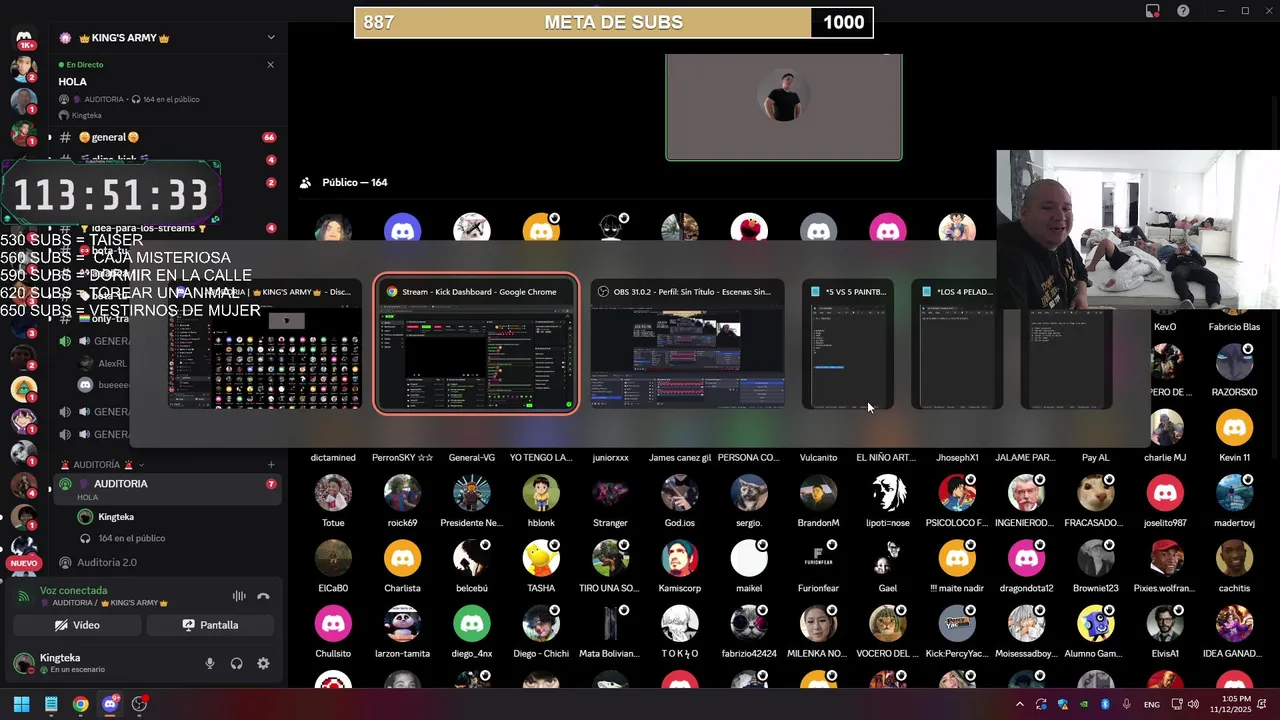Image resolution: width=1280 pixels, height=720 pixels.
Task: Click audience member Charlista avatar
Action: coord(402,558)
